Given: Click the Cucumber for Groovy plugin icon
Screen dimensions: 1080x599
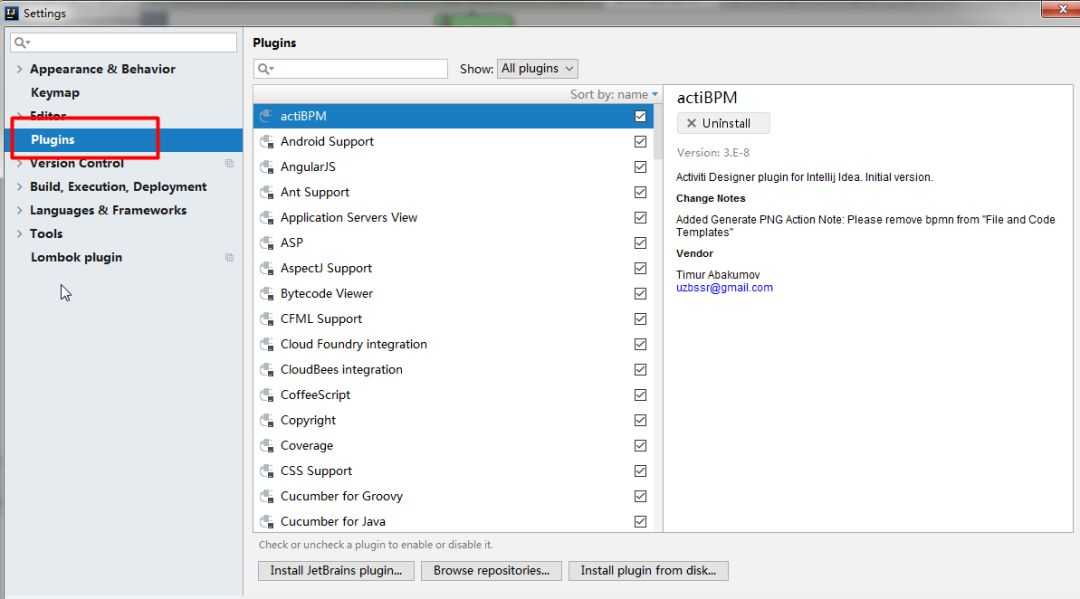Looking at the screenshot, I should (267, 496).
